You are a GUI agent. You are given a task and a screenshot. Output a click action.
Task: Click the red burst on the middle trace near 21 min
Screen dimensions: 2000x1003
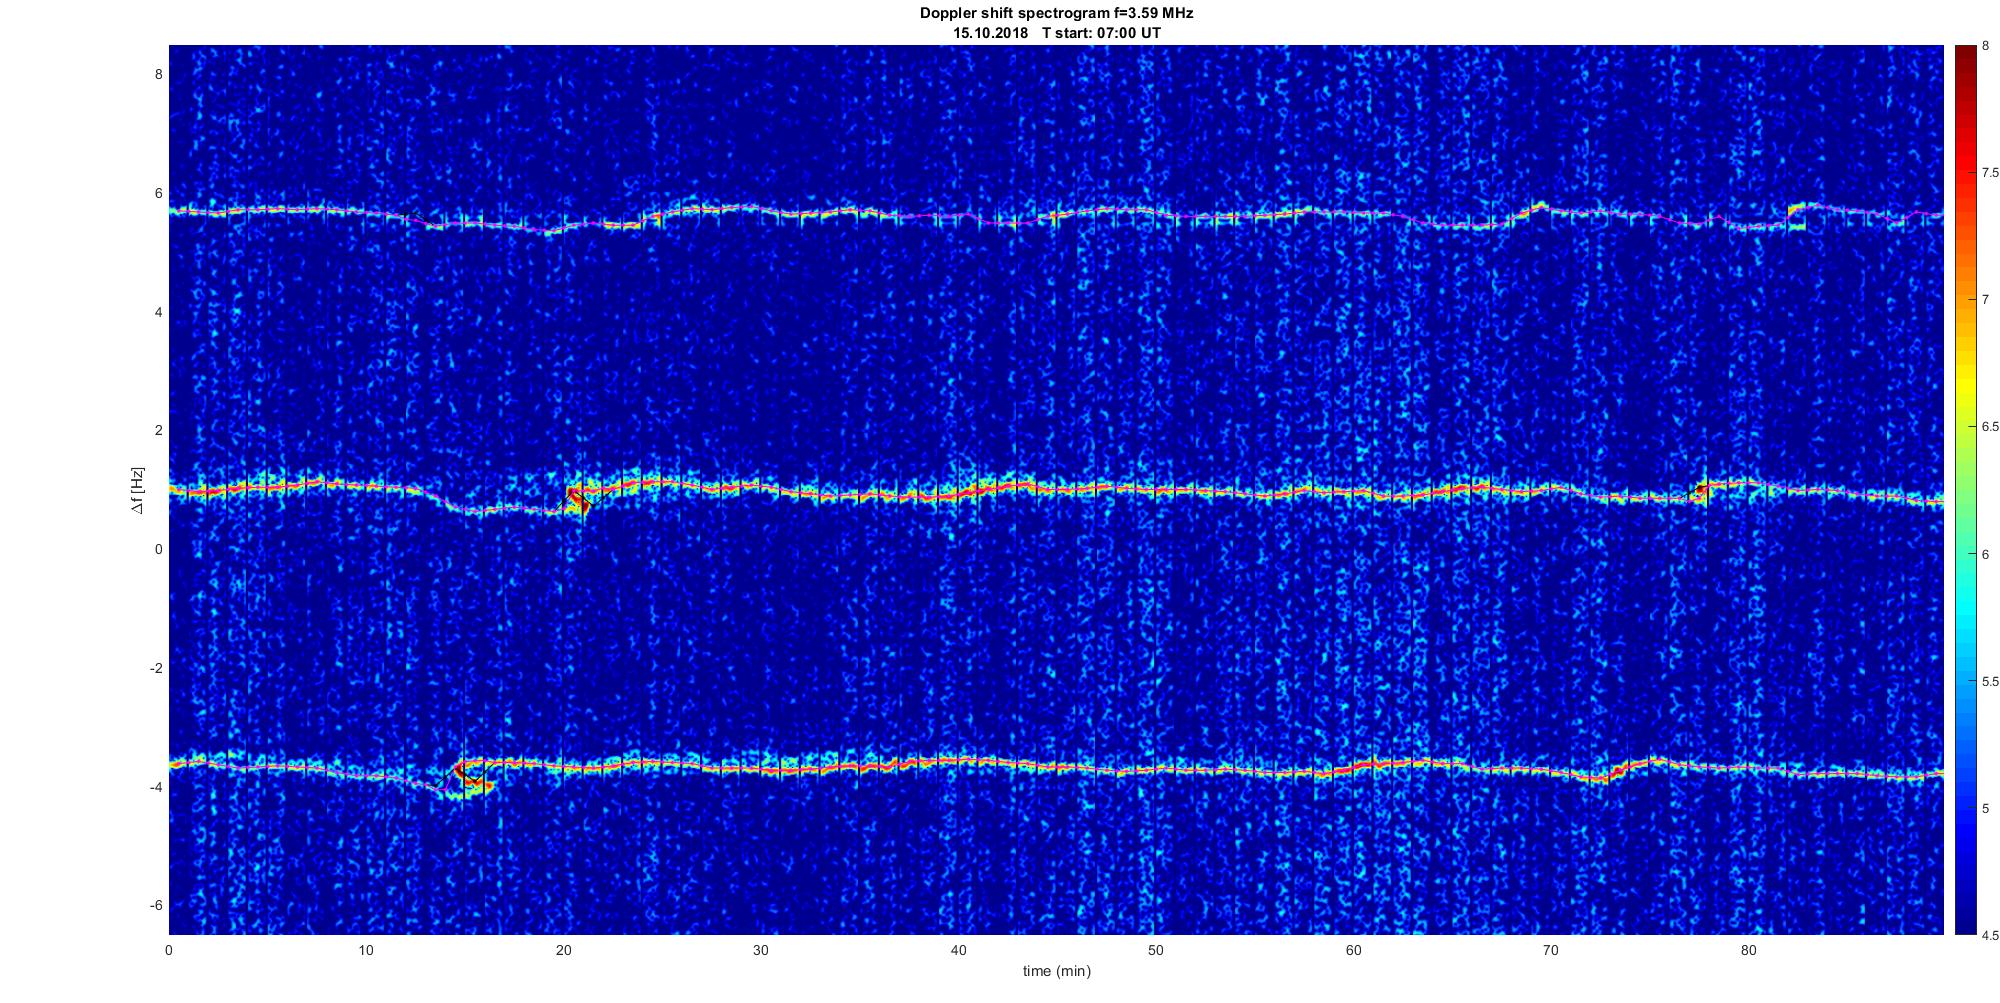click(577, 500)
